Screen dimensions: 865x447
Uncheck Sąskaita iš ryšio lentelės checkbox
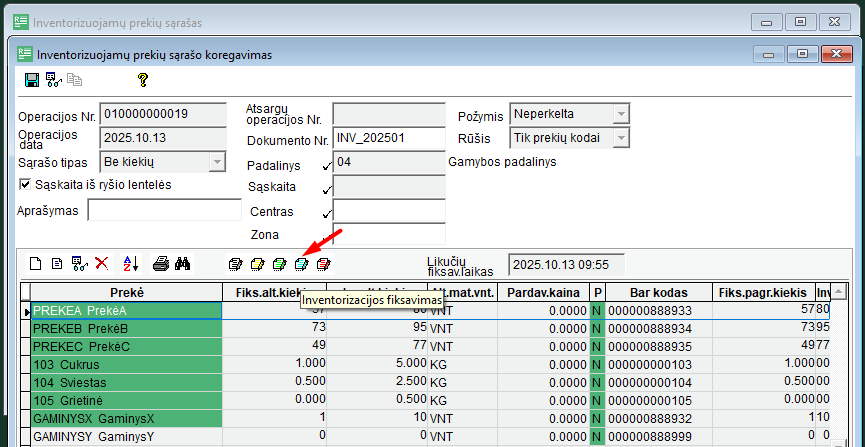[x=26, y=184]
